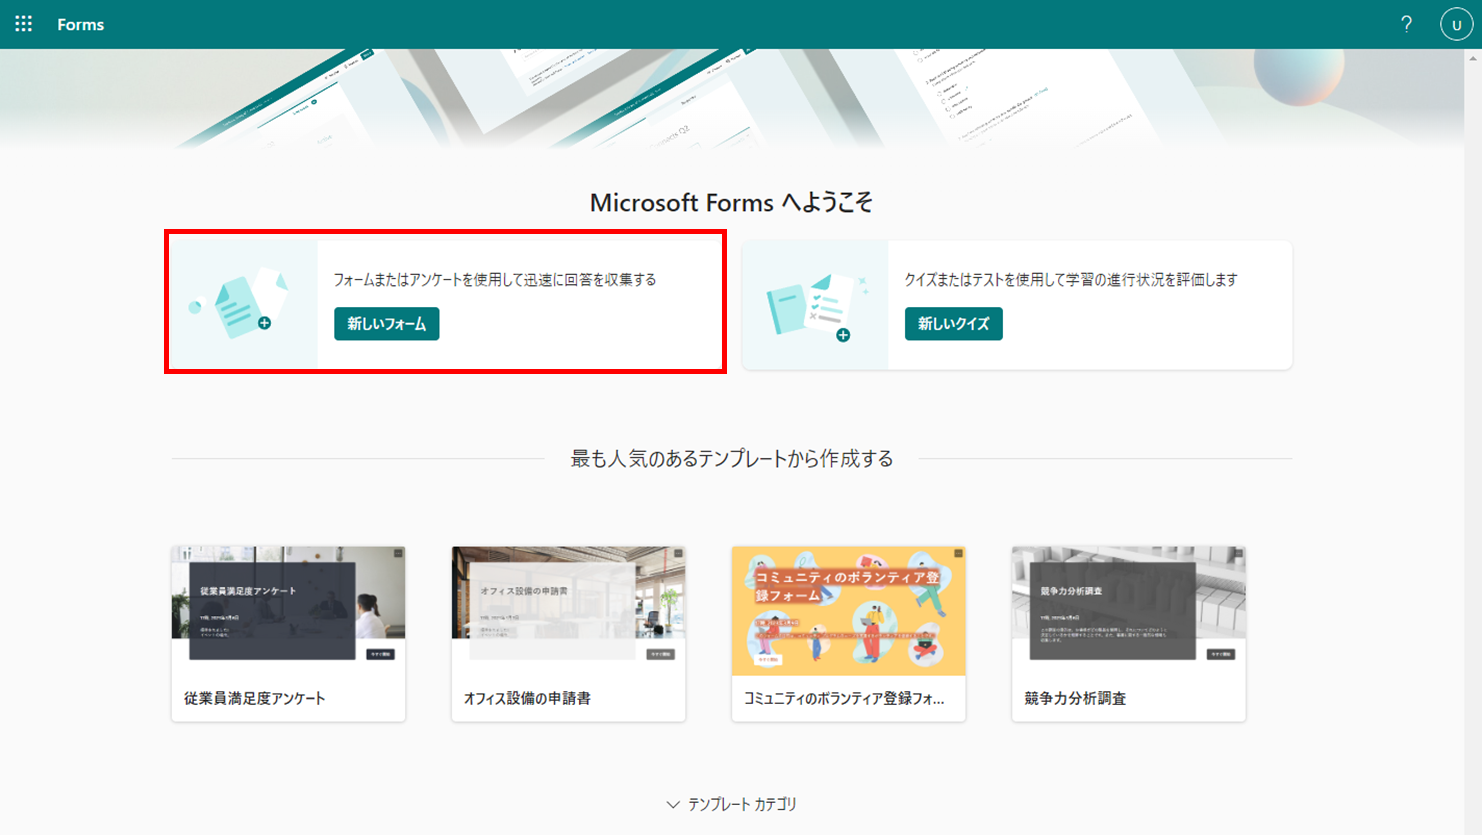This screenshot has width=1482, height=835.
Task: Select the 従業員満足度アンケート template title
Action: coord(255,699)
